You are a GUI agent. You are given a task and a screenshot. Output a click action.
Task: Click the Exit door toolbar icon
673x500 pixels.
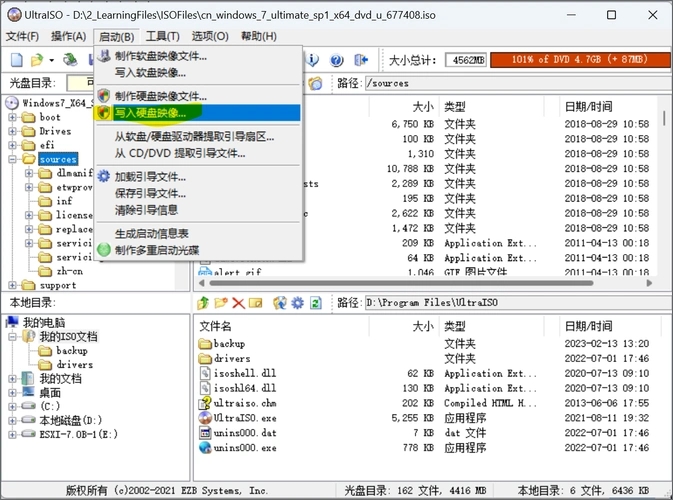[361, 60]
